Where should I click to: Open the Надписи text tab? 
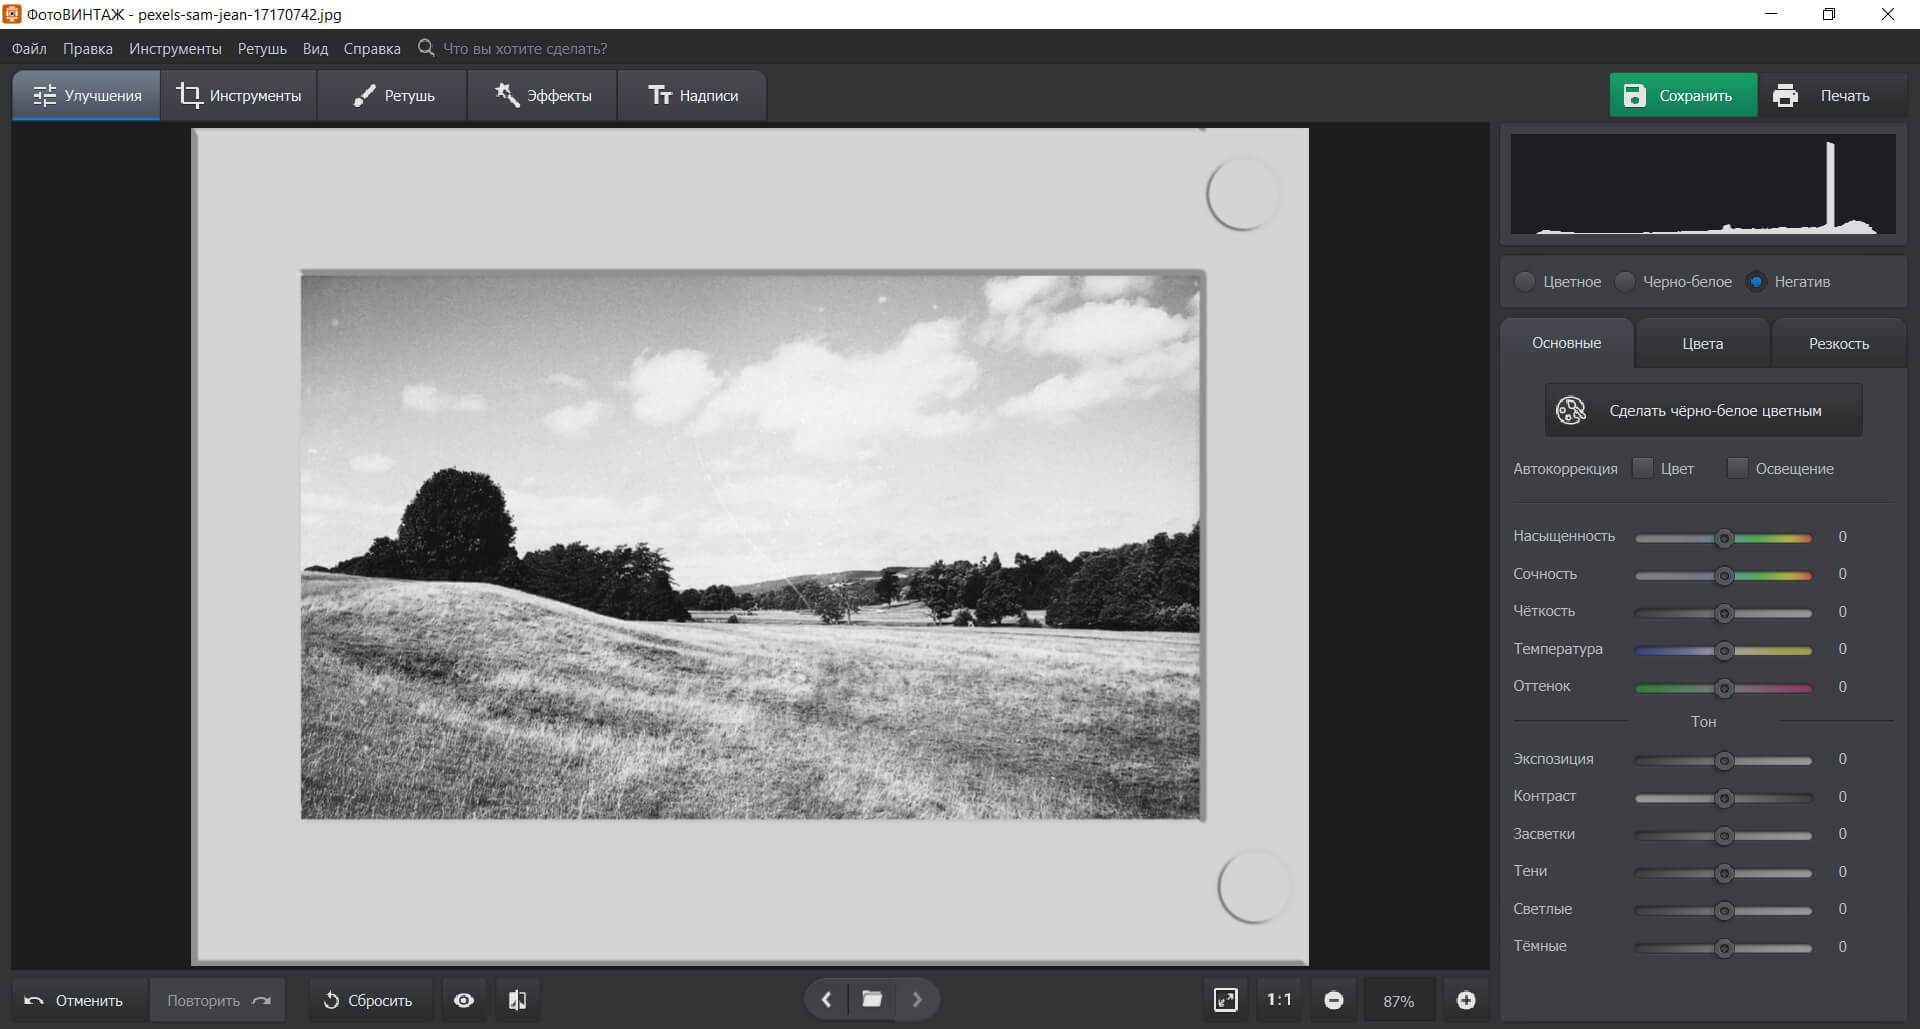pos(692,96)
